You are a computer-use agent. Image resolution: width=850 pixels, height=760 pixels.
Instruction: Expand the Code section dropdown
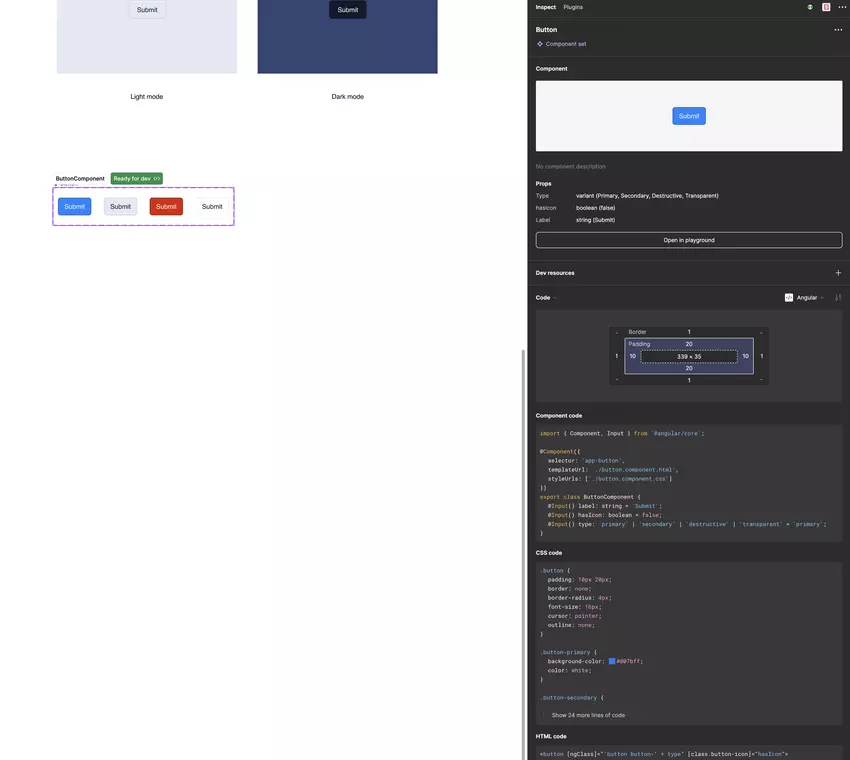[x=546, y=298]
